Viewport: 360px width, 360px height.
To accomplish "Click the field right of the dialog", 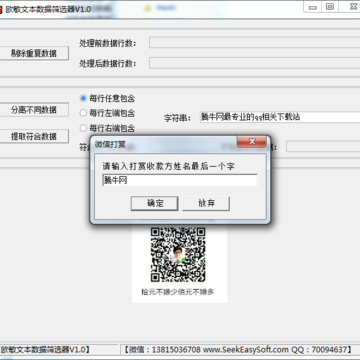I will click(323, 146).
